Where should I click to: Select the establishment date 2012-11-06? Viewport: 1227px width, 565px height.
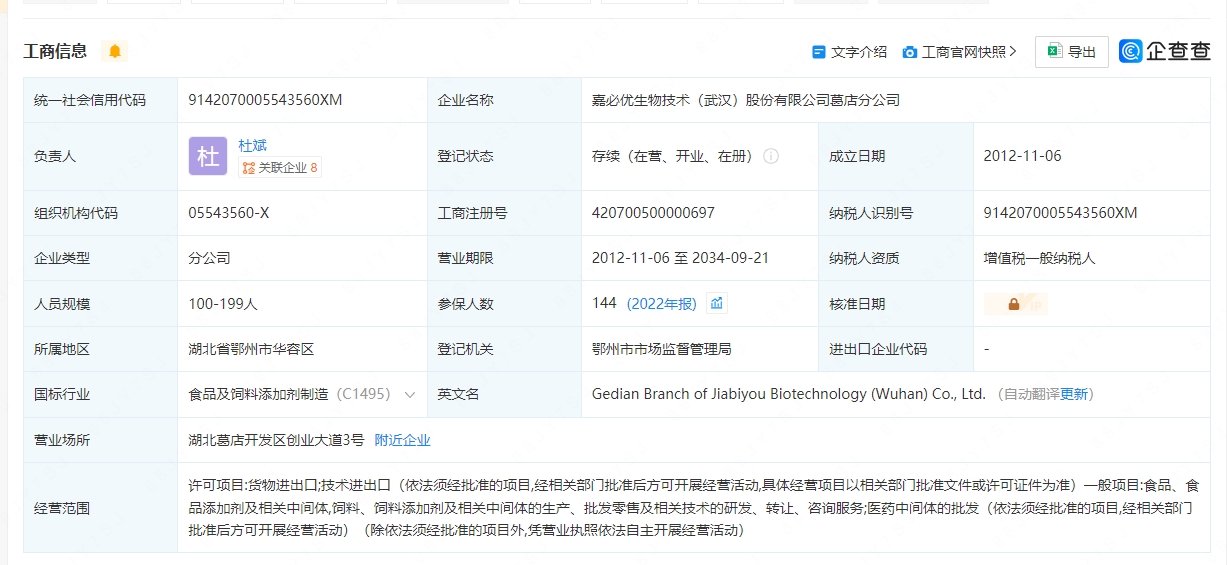1022,157
